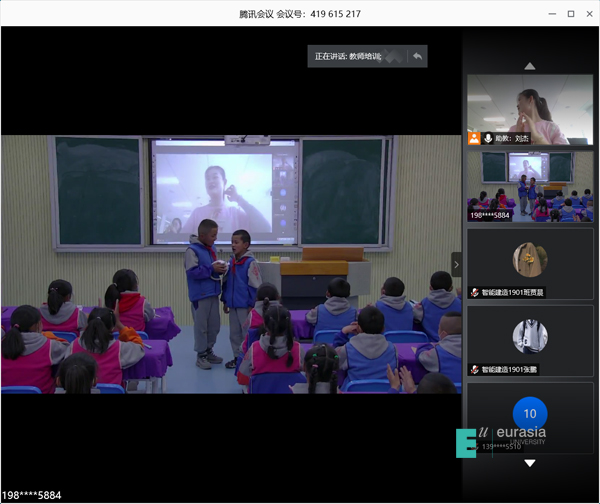Click the 198****5884 name label at bottom left
This screenshot has height=504, width=600.
click(32, 495)
